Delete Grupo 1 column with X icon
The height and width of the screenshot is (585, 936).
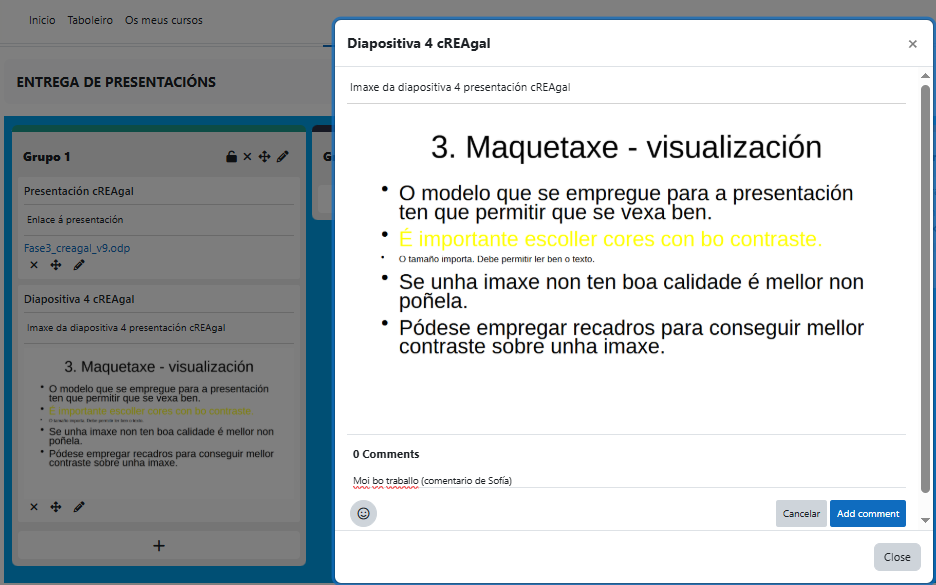(x=247, y=157)
